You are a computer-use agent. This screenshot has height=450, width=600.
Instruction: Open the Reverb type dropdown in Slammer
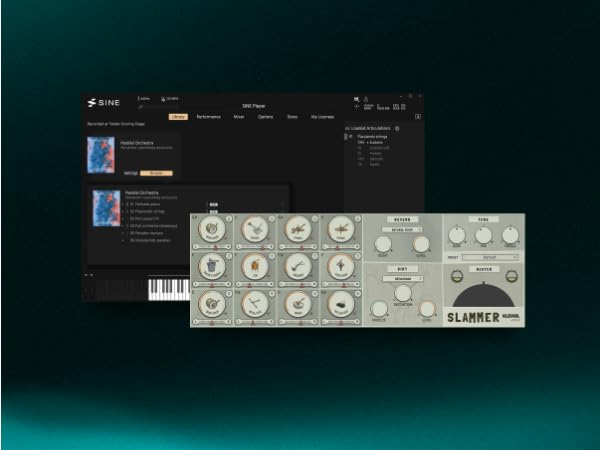pyautogui.click(x=402, y=230)
